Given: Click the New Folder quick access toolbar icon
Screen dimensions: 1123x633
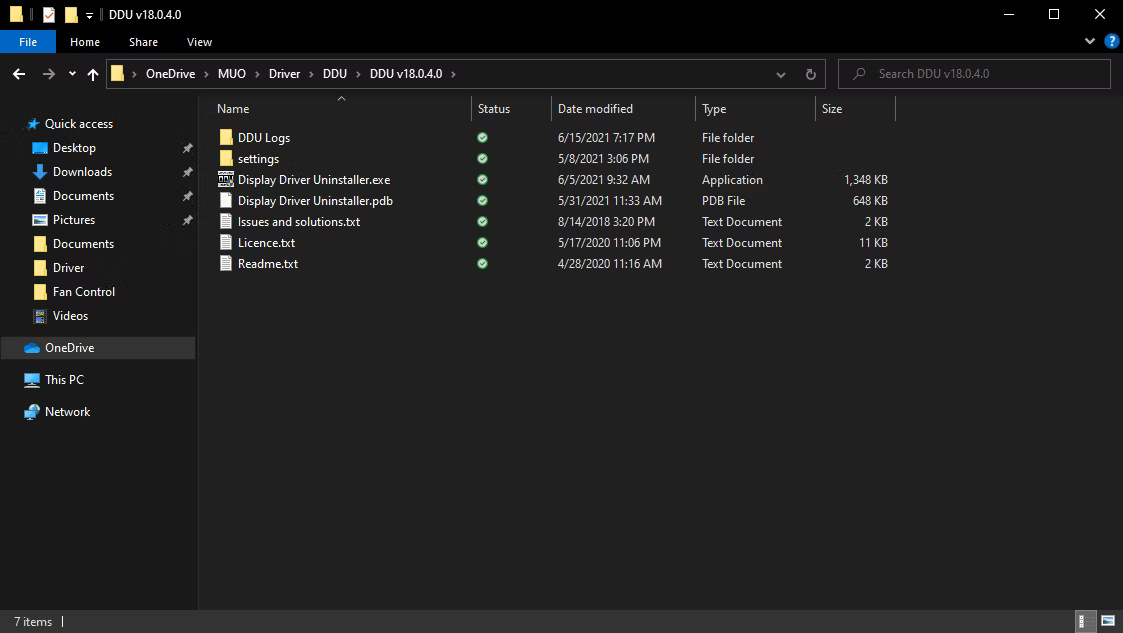Looking at the screenshot, I should (72, 14).
